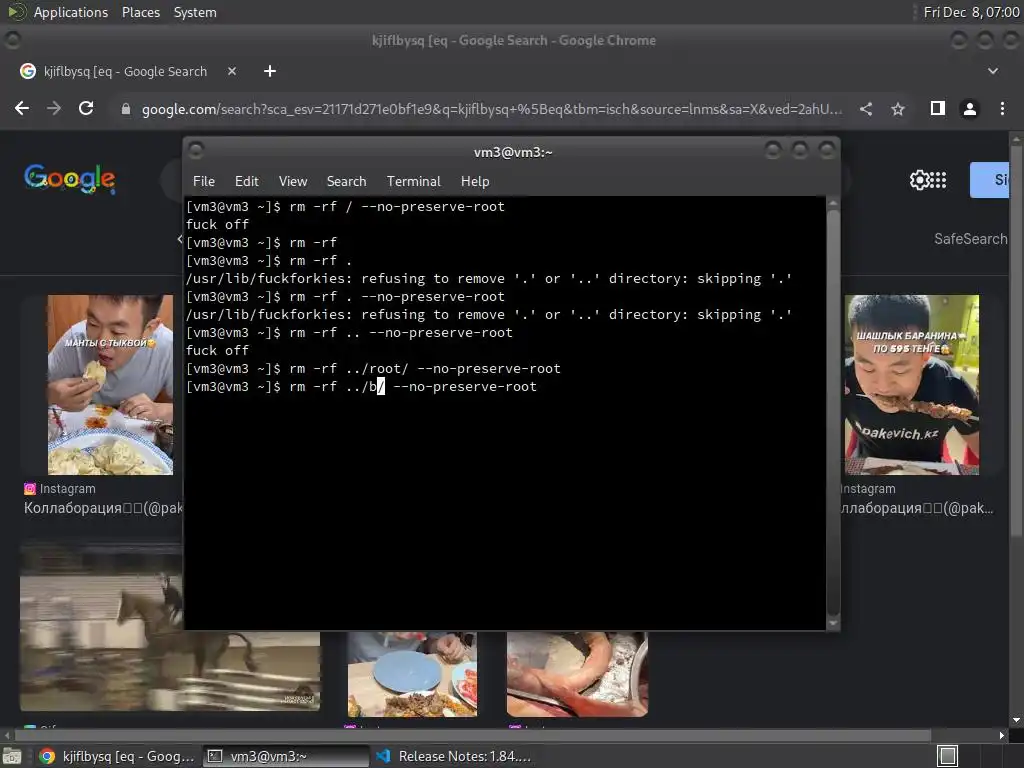Click right Коллаборация caption link

pos(917,508)
